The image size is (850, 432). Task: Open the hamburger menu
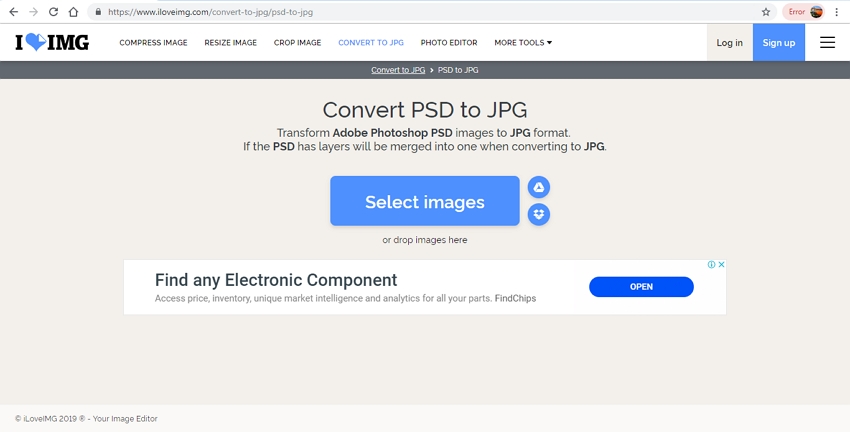(827, 43)
